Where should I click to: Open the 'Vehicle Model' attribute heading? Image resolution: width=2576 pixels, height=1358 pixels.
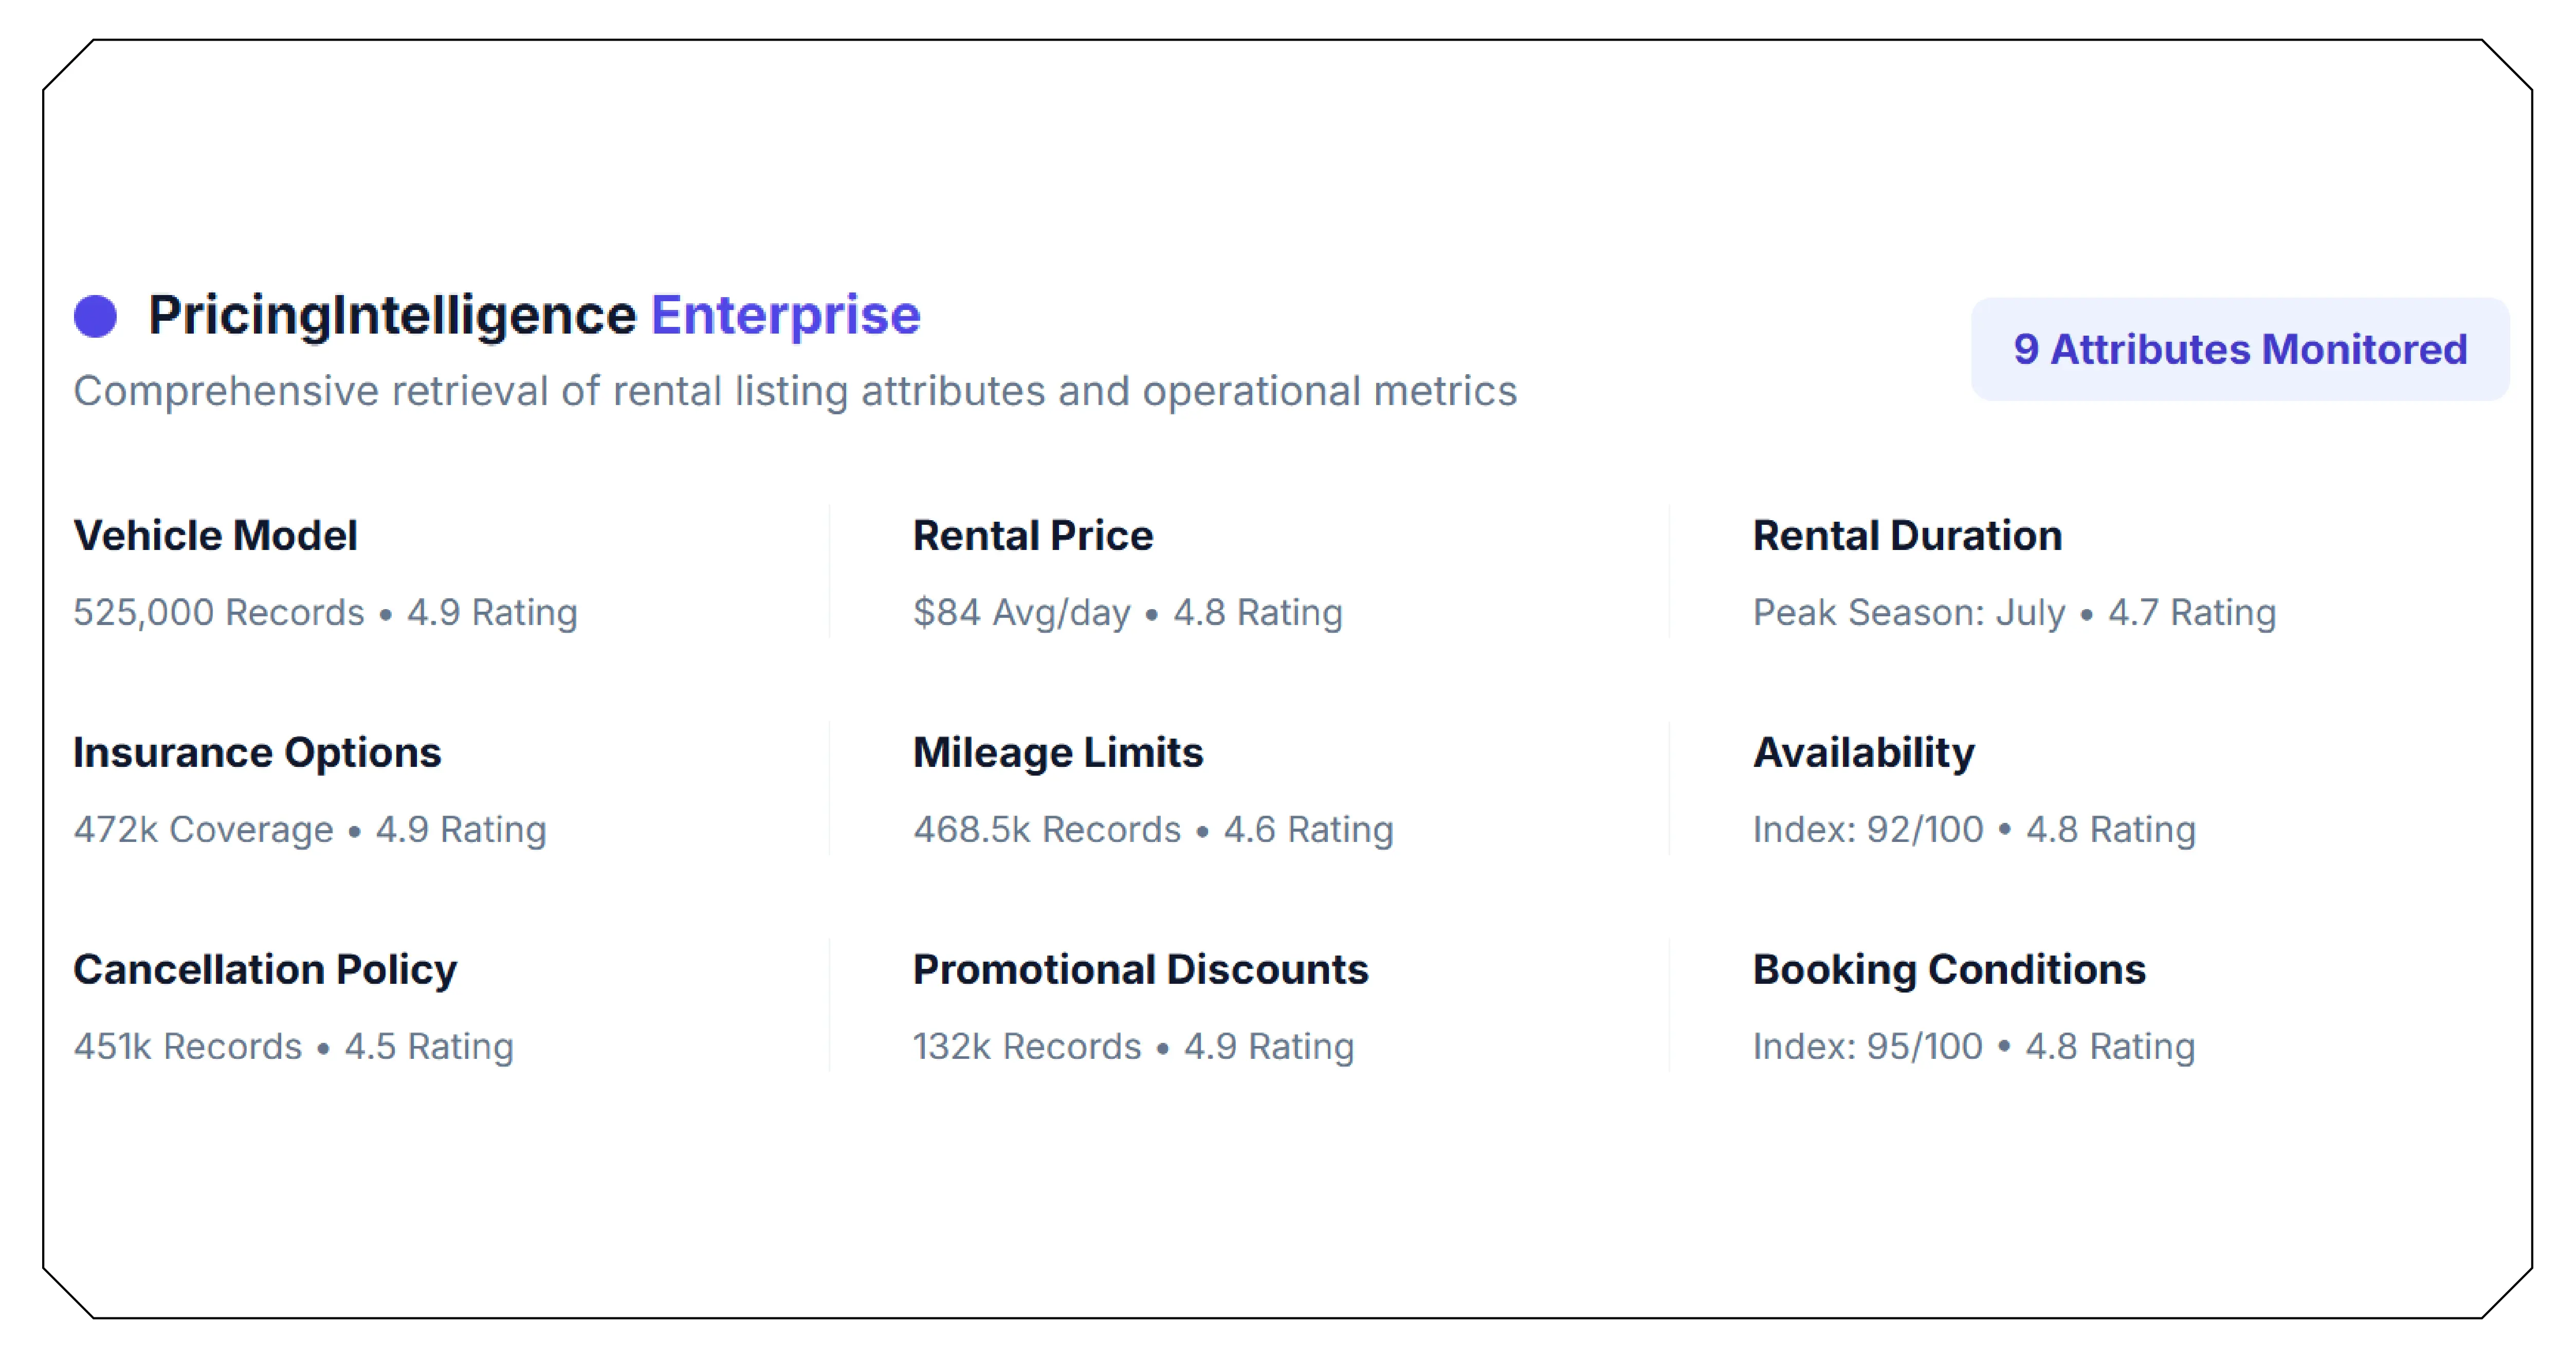[x=215, y=536]
